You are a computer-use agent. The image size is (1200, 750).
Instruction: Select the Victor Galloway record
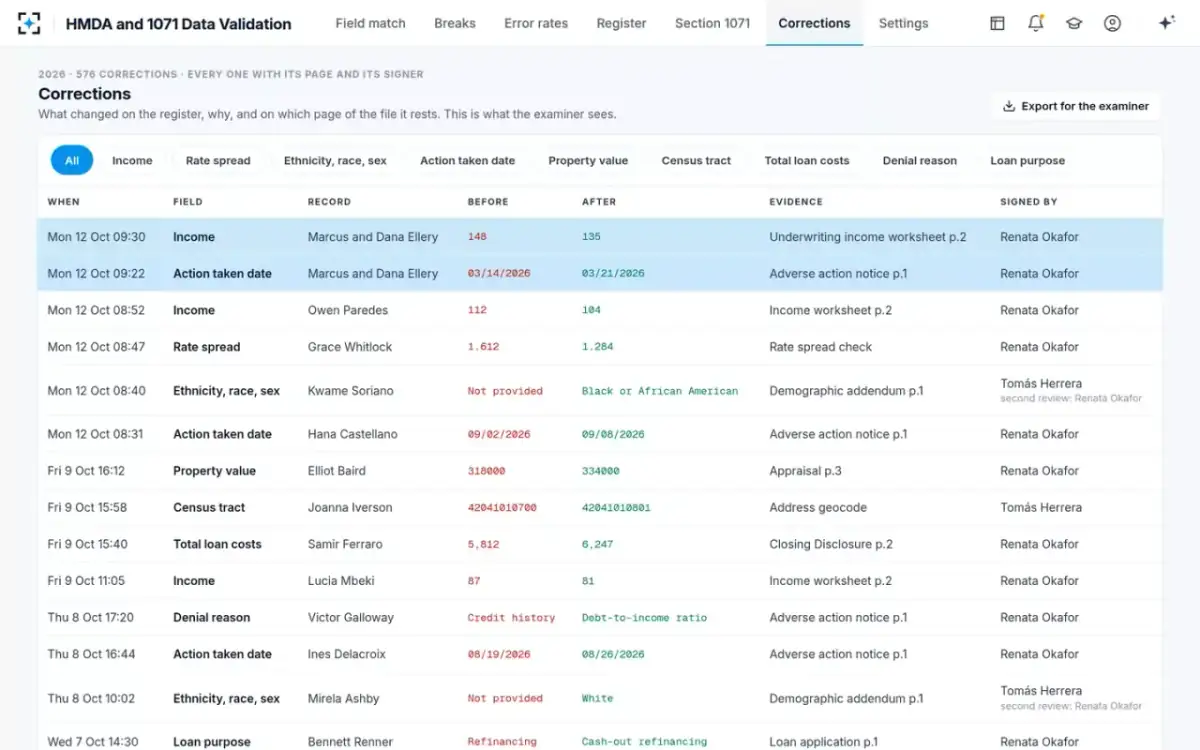tap(351, 618)
